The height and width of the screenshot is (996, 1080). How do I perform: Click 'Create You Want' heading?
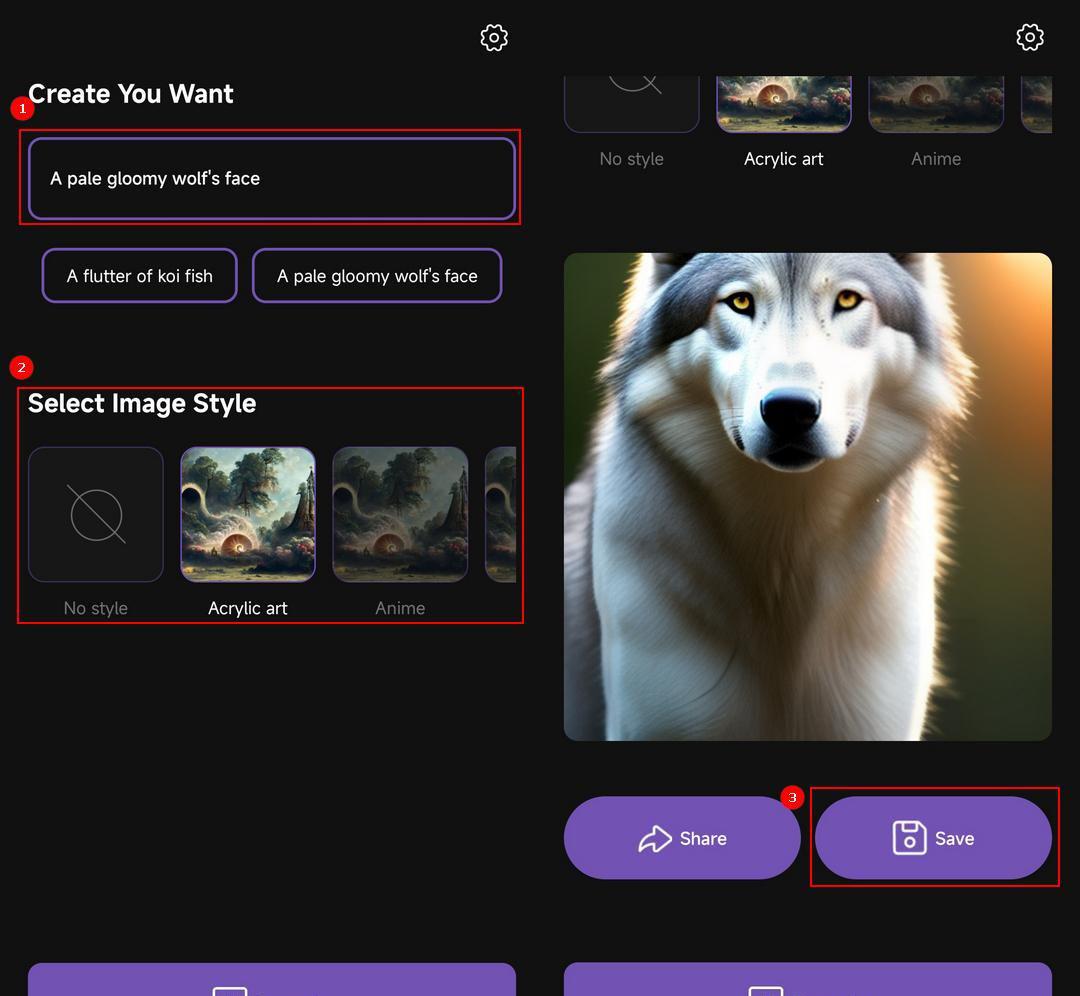(x=131, y=94)
